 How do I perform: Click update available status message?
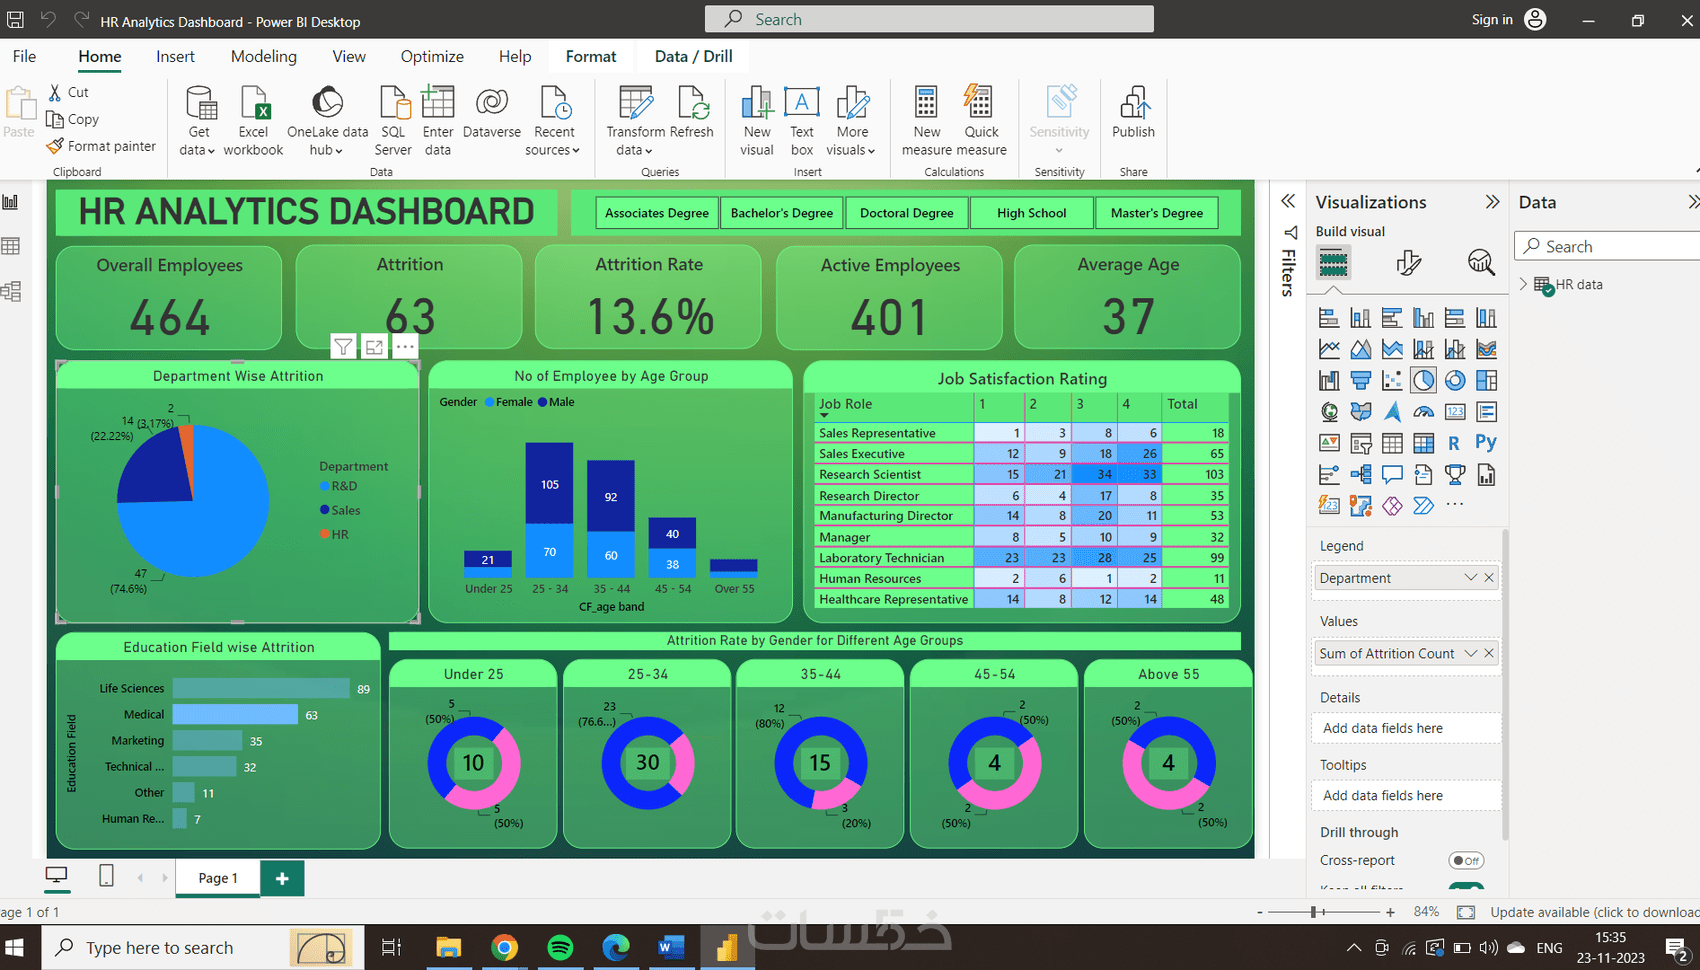pyautogui.click(x=1594, y=912)
